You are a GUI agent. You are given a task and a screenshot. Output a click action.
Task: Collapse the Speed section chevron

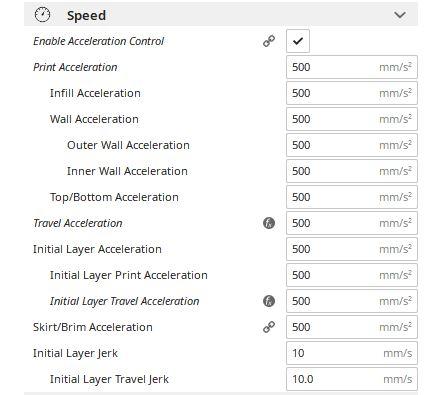(x=400, y=15)
